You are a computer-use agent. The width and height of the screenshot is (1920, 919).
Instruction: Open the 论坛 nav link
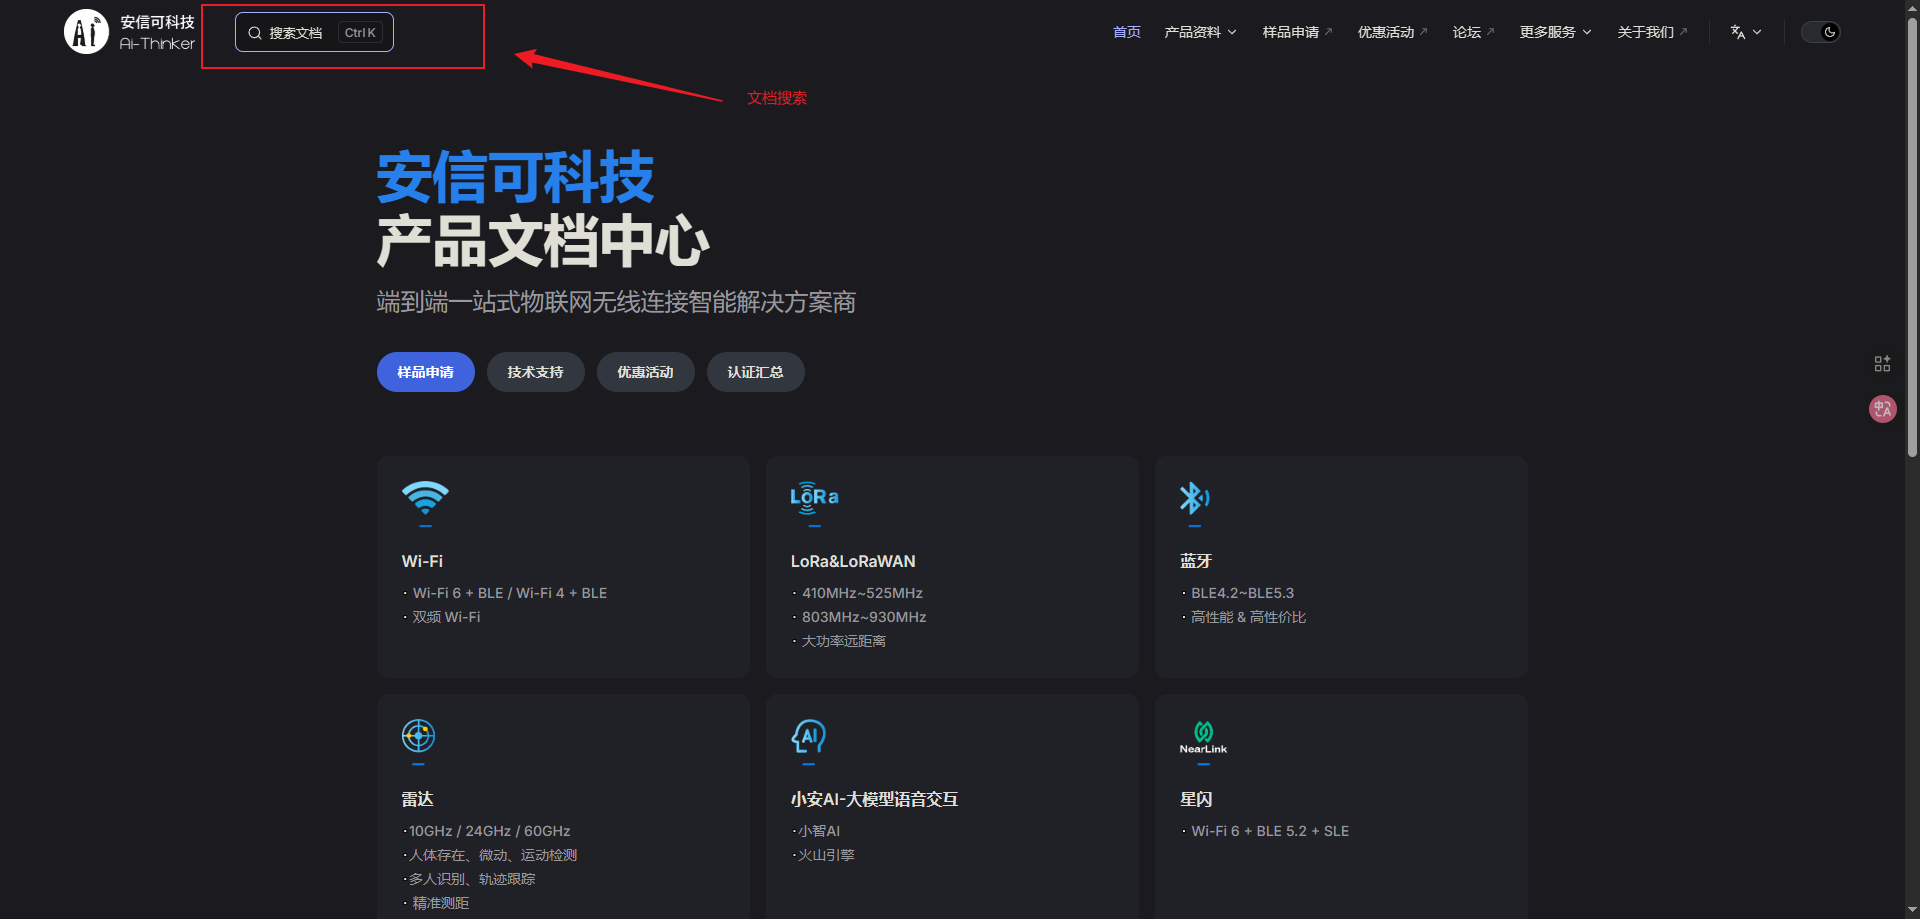click(x=1472, y=32)
